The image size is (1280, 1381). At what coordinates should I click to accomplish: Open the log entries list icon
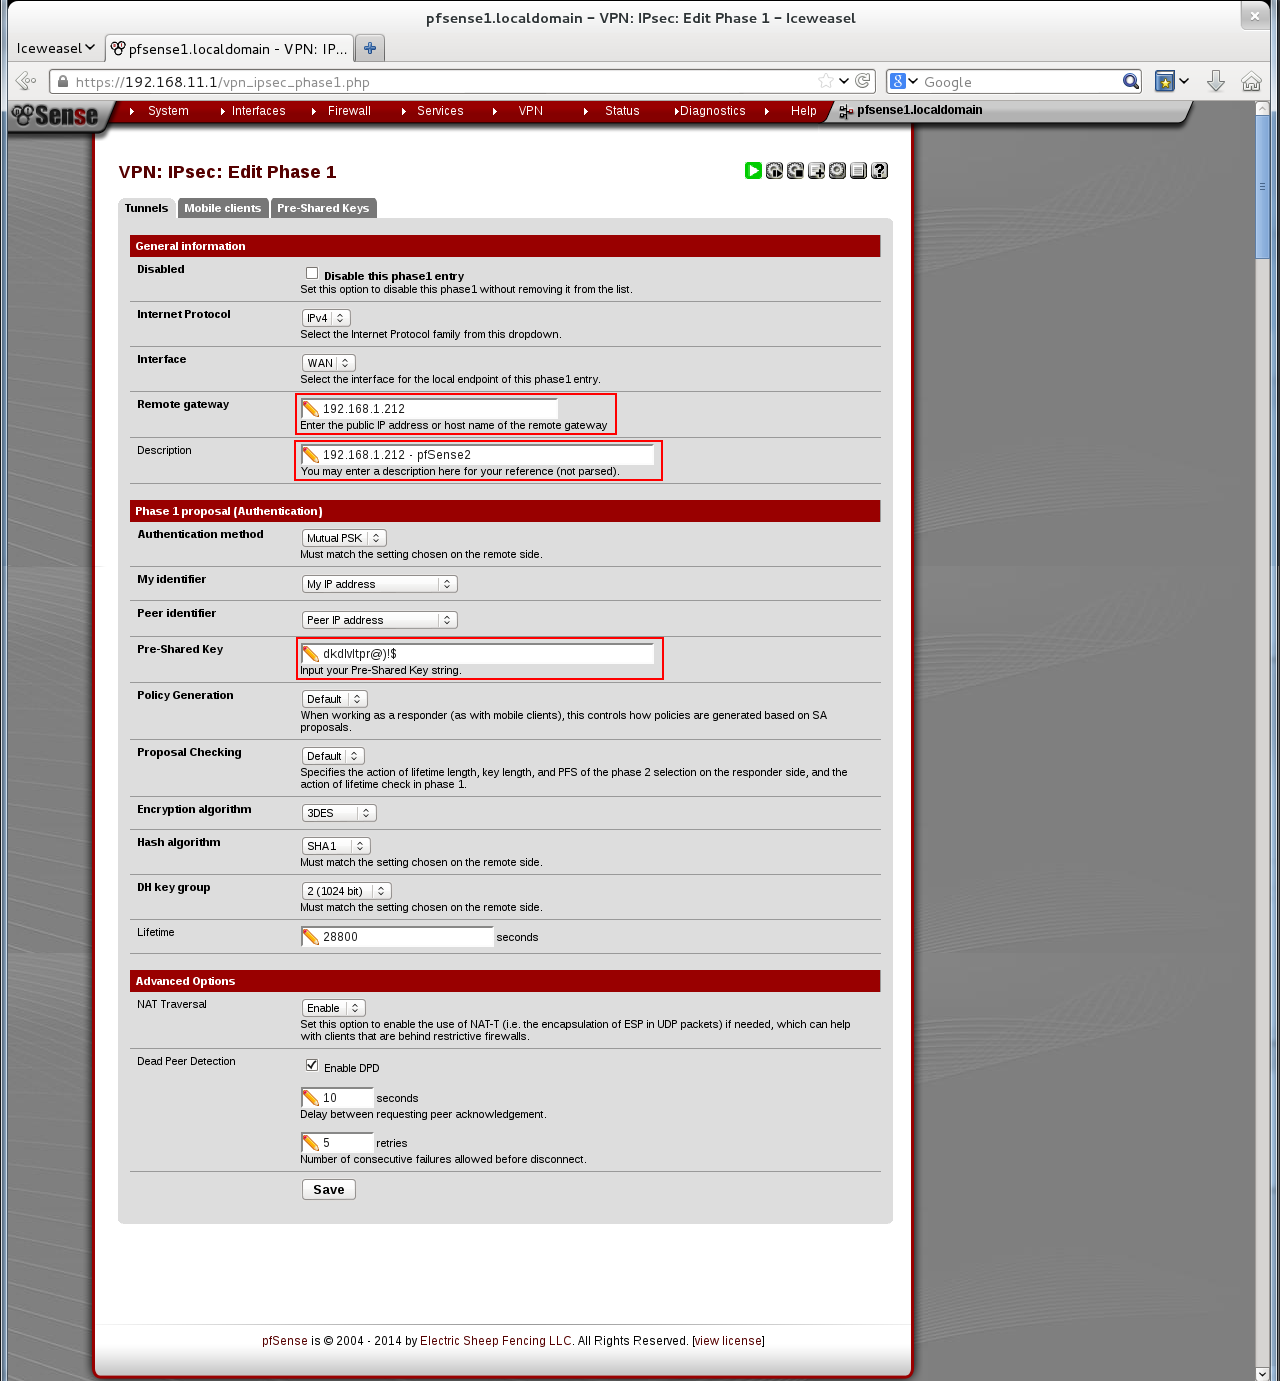pyautogui.click(x=858, y=171)
